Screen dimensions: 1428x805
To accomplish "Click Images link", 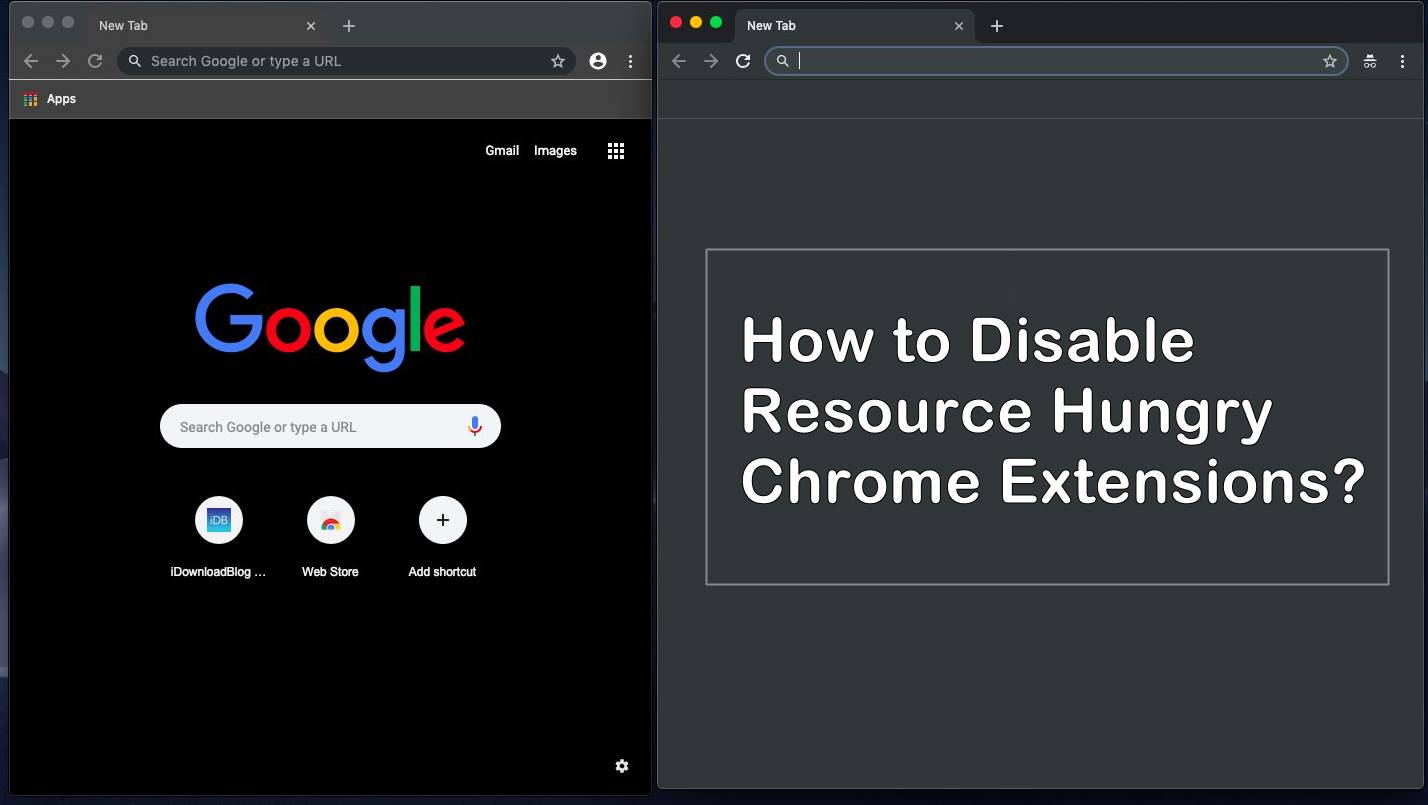I will (x=555, y=151).
